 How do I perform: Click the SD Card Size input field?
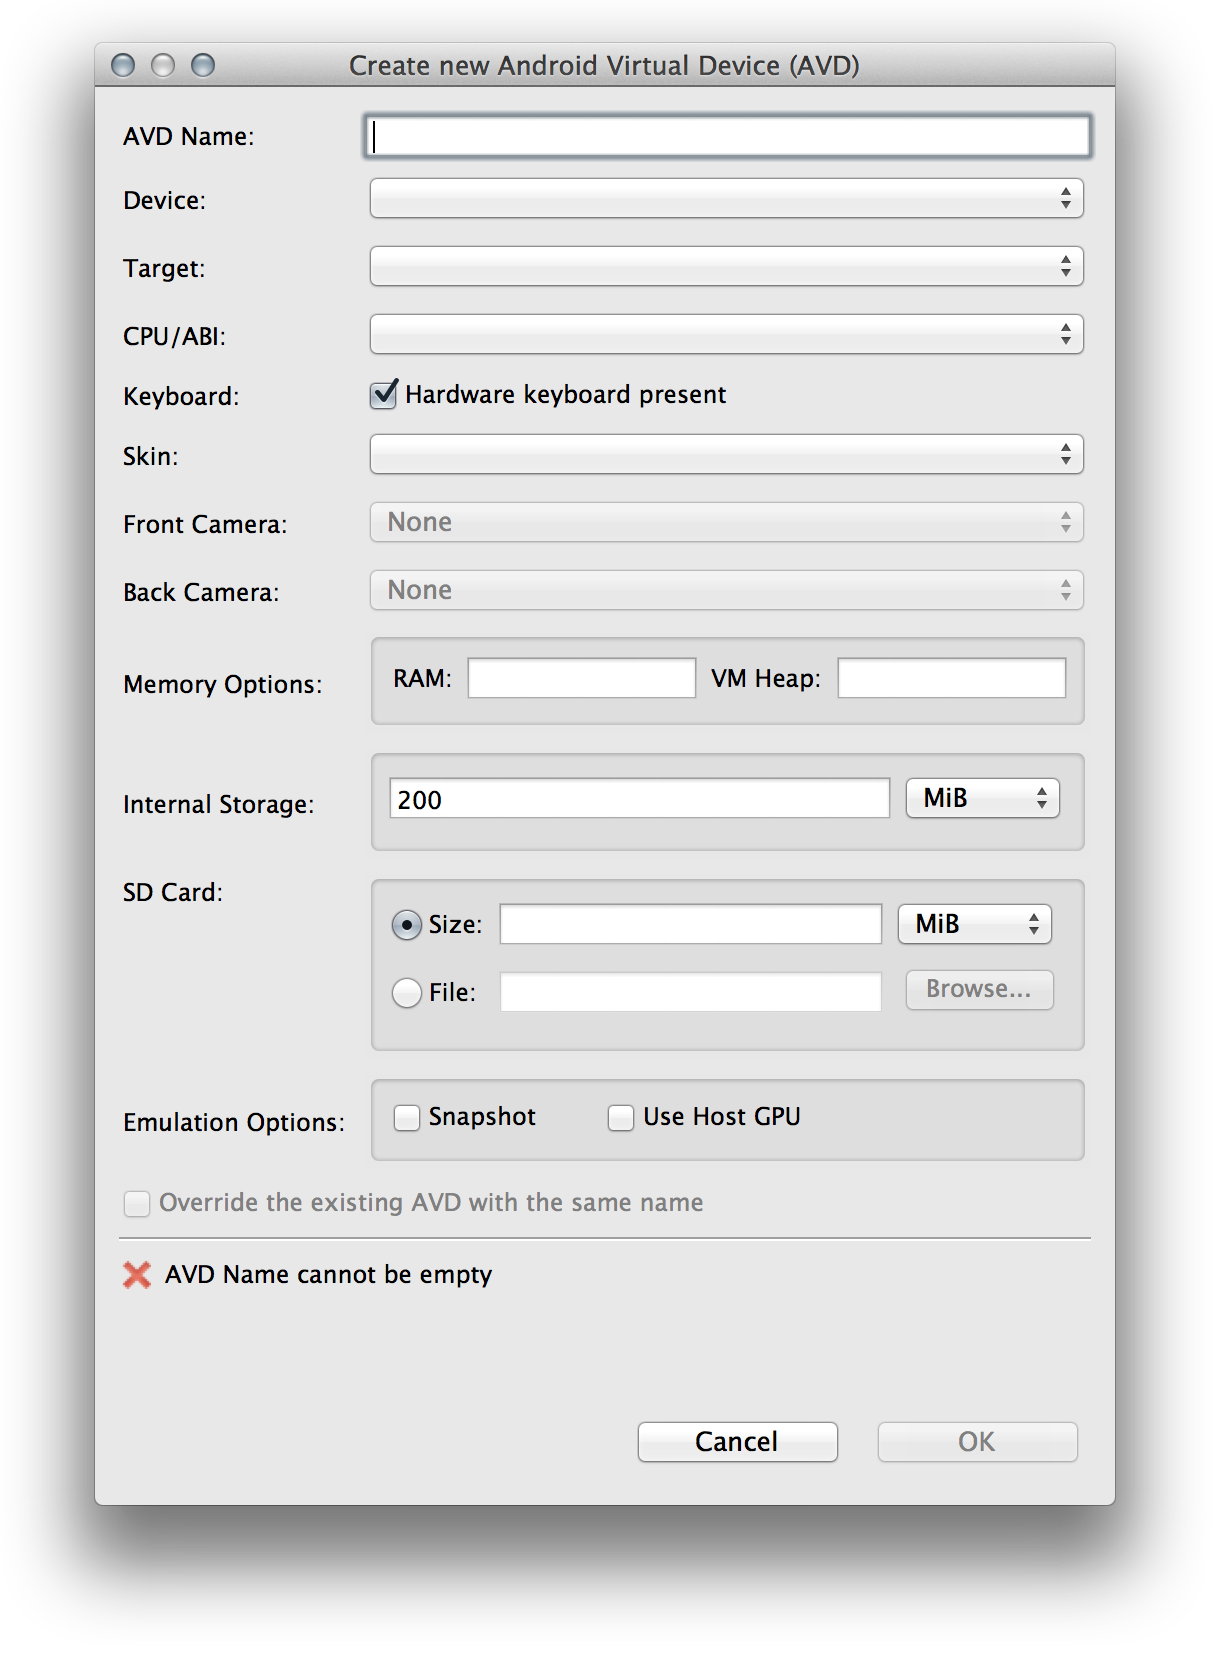(x=691, y=924)
